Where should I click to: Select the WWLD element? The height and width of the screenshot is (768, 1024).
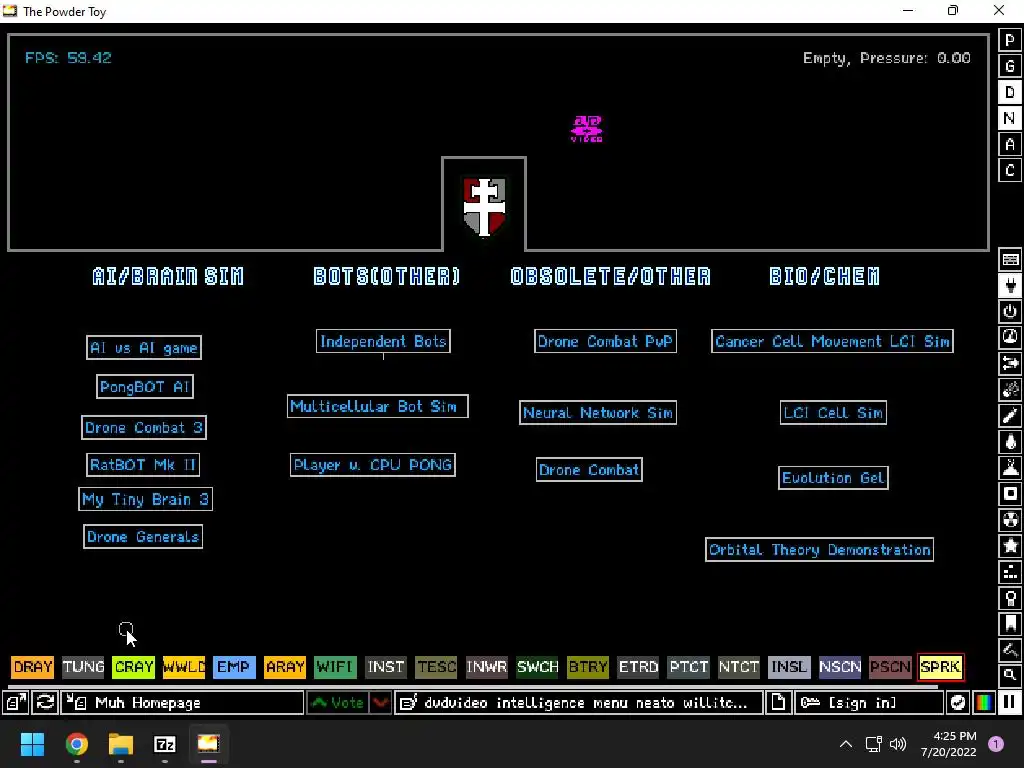(x=184, y=667)
